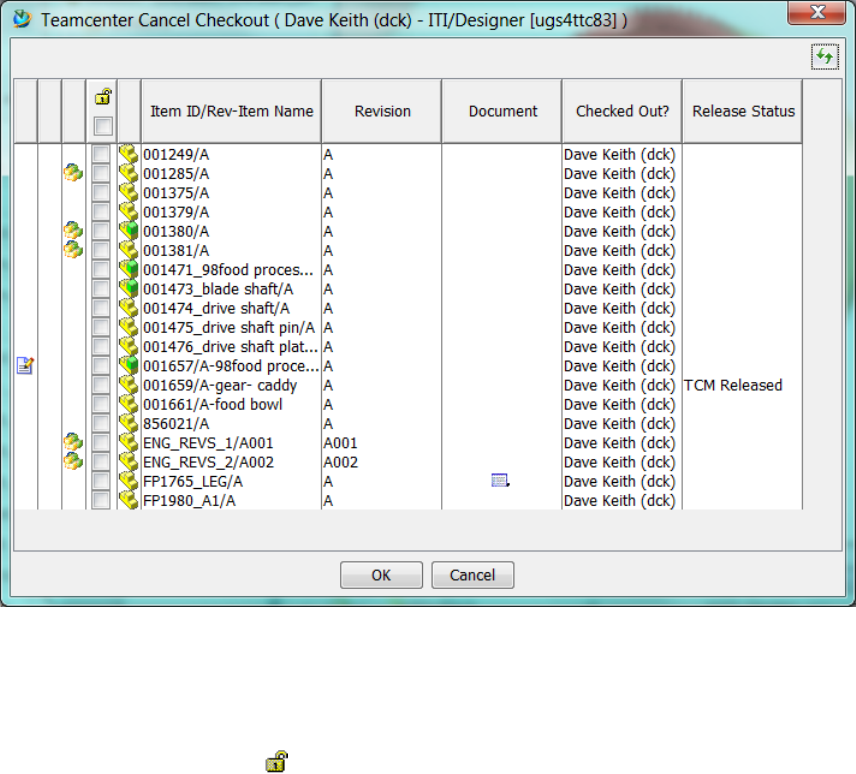Select the 856021/A item name

[x=176, y=424]
